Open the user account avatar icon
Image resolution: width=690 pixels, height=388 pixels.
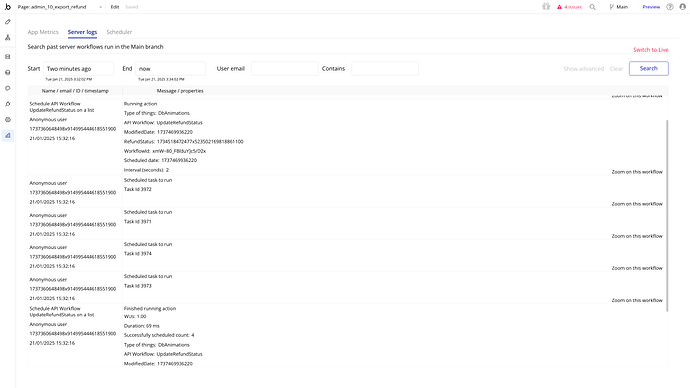pyautogui.click(x=683, y=7)
